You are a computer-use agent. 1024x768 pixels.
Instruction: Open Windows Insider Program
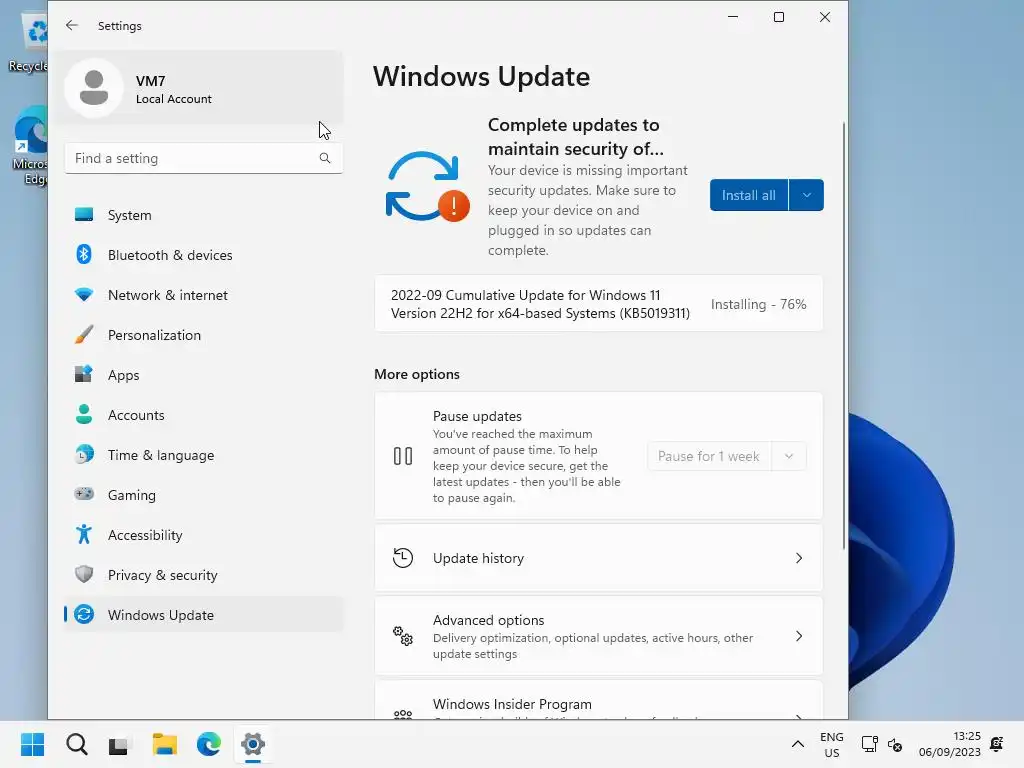click(x=598, y=700)
